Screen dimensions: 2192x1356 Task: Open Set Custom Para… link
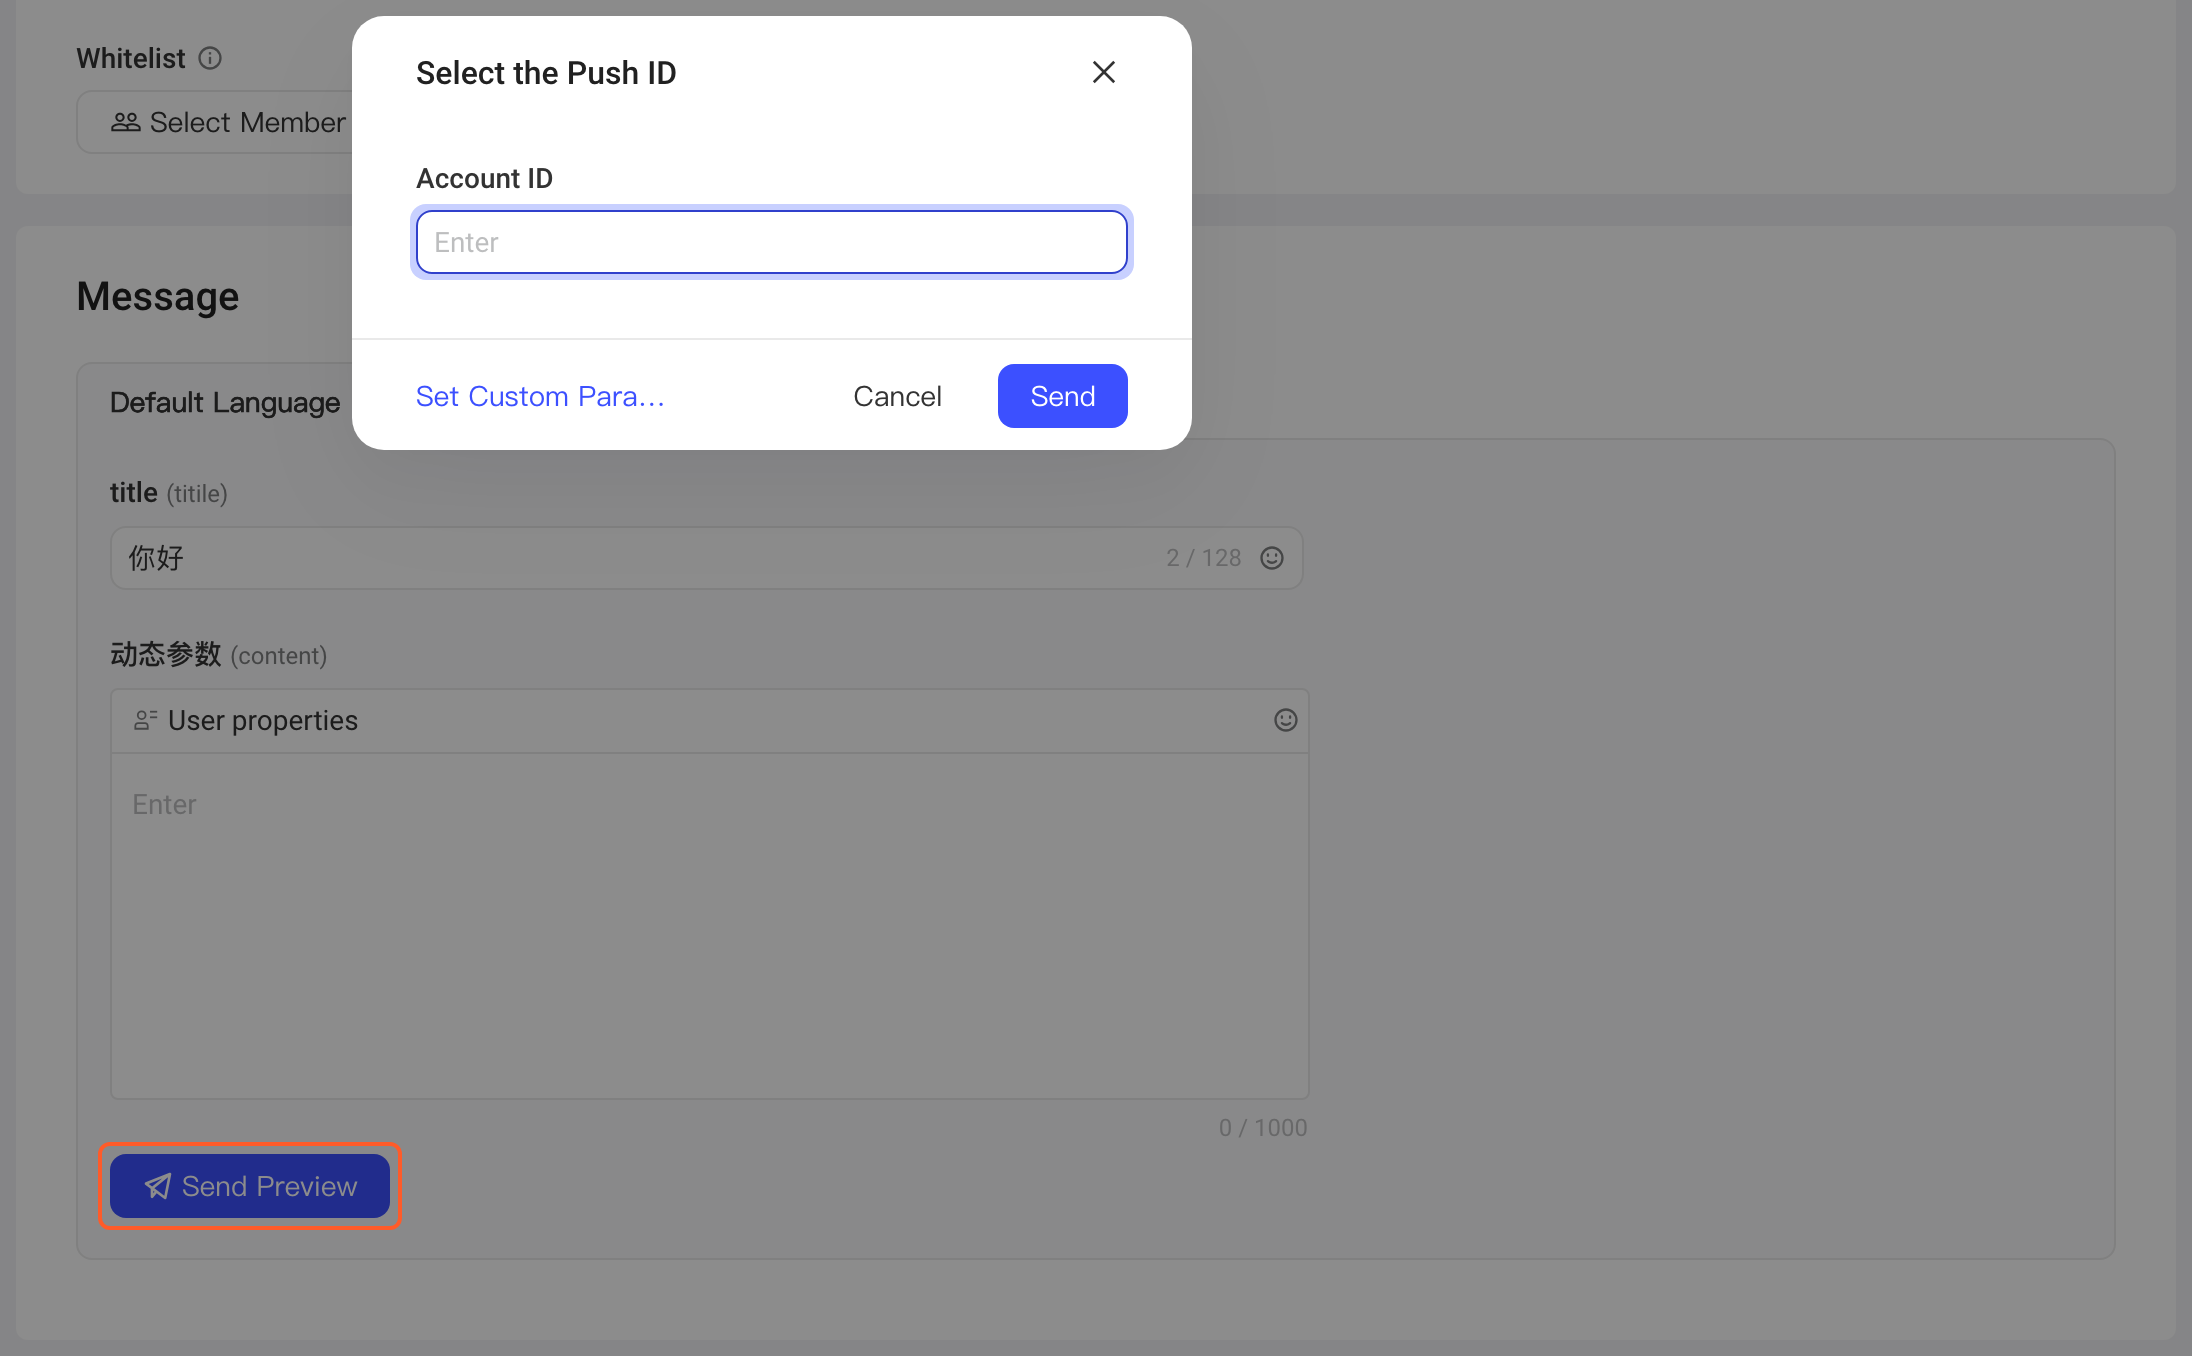[x=540, y=396]
